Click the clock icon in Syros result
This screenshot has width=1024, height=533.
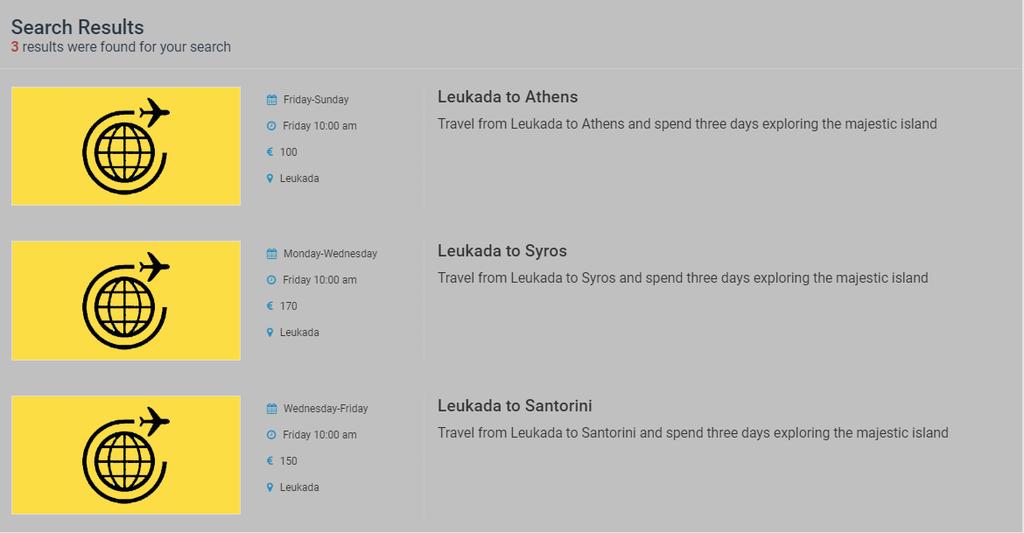click(x=272, y=280)
